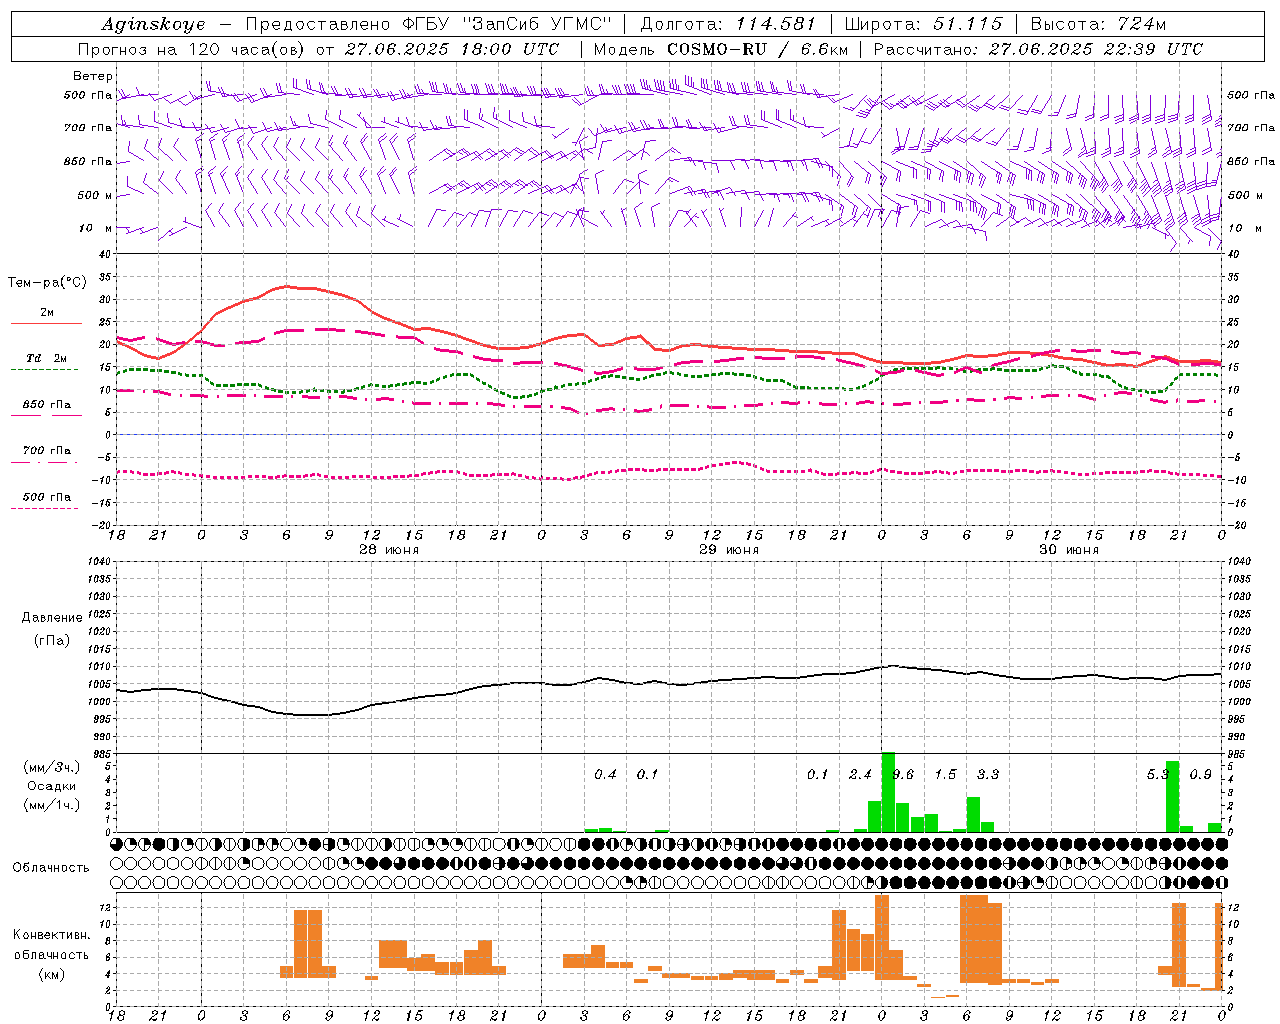1280x1024 pixels.
Task: Click the '(мм/1ч.)' precipitation unit label
Action: pyautogui.click(x=51, y=805)
